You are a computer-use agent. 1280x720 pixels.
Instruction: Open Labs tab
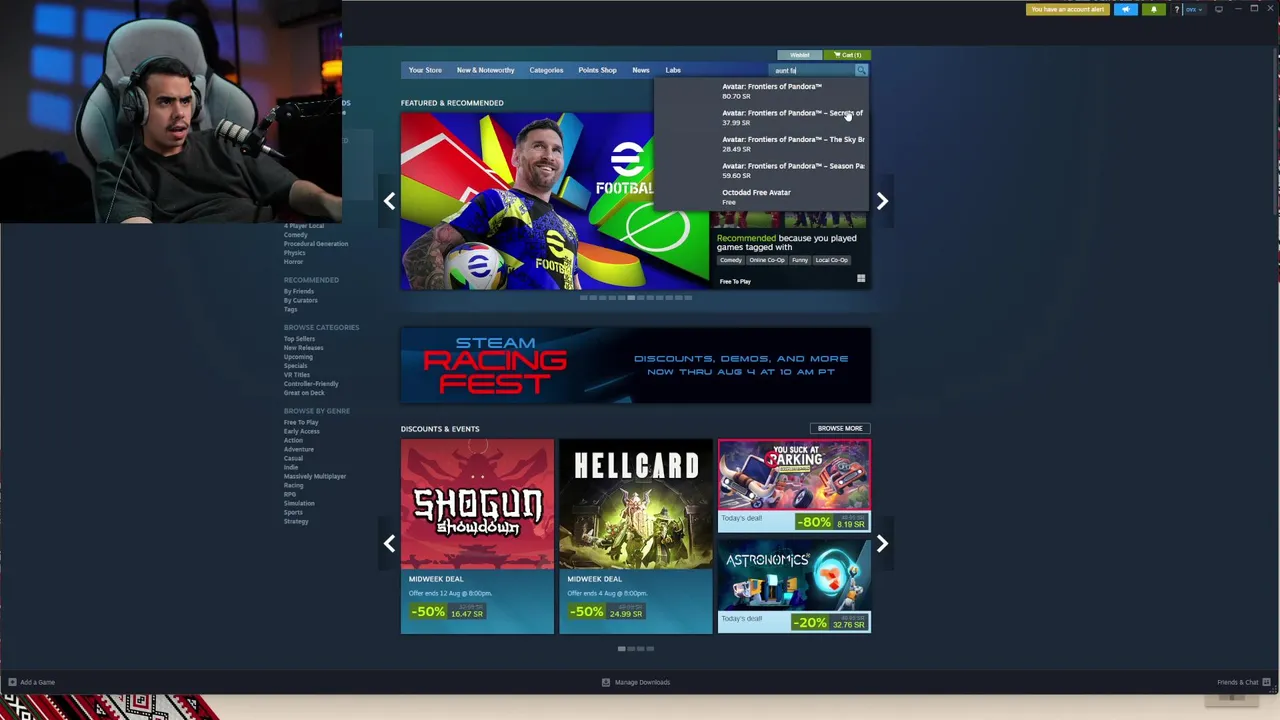coord(673,70)
